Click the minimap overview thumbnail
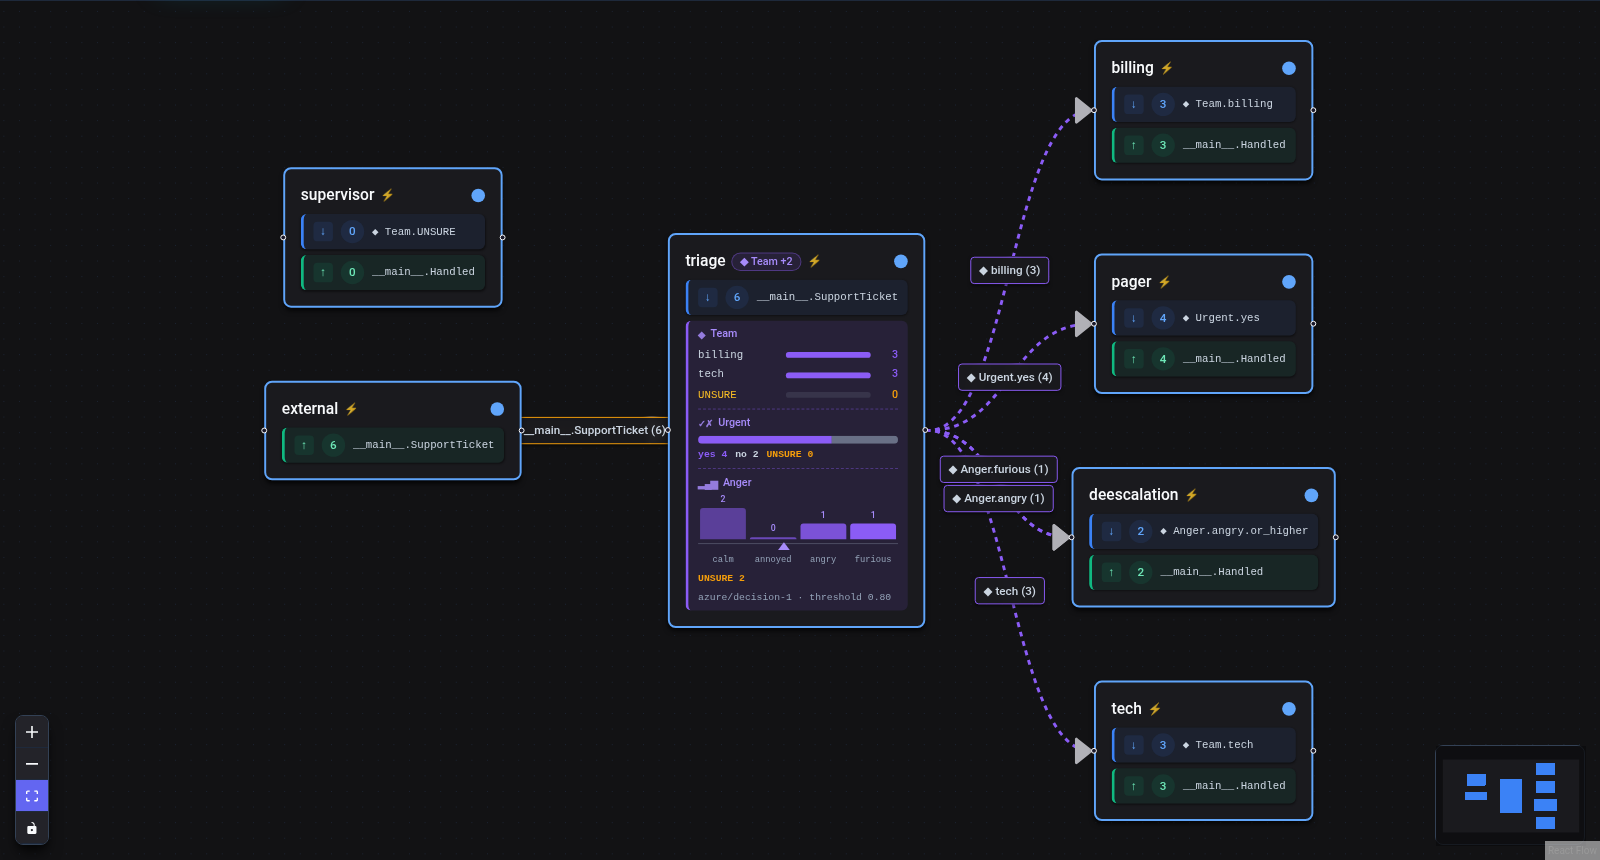The width and height of the screenshot is (1600, 860). tap(1510, 795)
